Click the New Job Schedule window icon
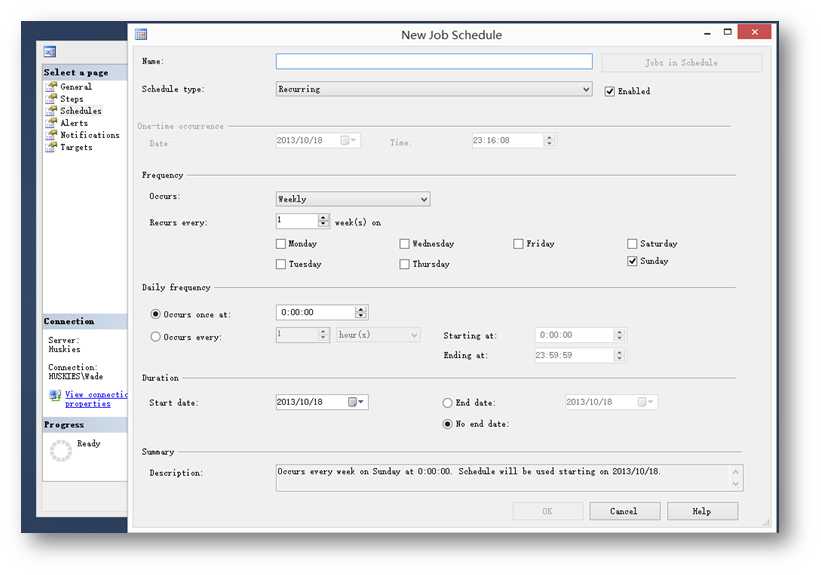821x575 pixels. 141,35
